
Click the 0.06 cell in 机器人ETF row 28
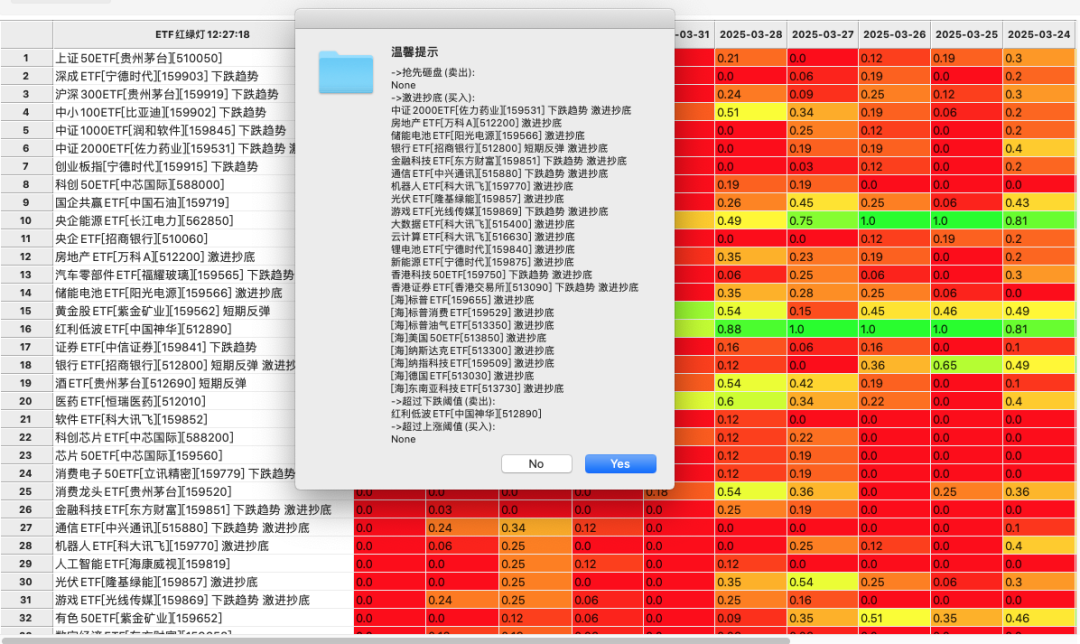[x=461, y=546]
